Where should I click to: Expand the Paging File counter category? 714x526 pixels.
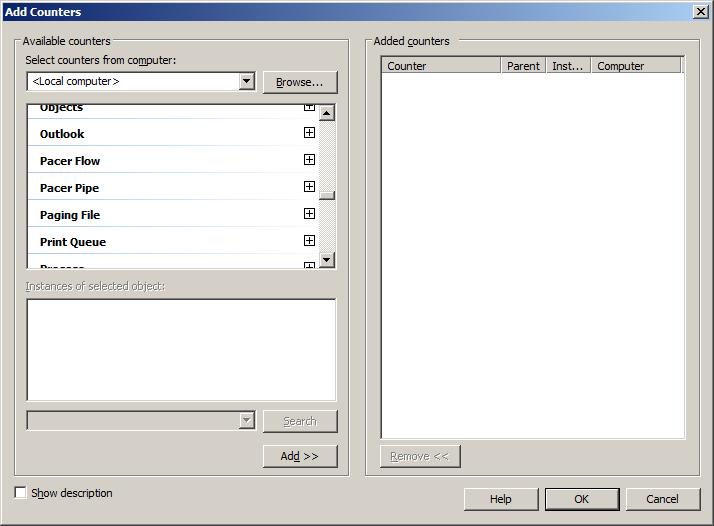point(309,214)
